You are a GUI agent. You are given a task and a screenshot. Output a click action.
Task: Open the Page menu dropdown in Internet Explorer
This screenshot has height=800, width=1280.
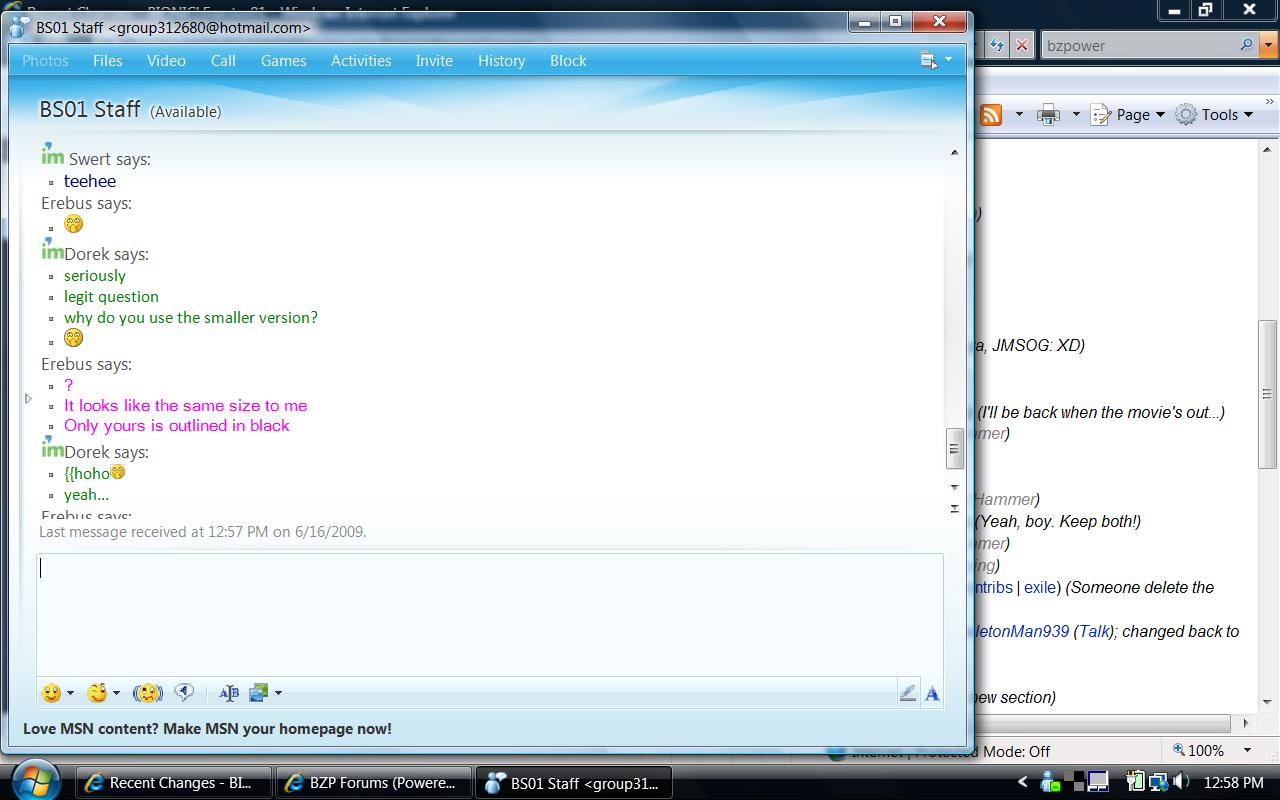pos(1129,115)
